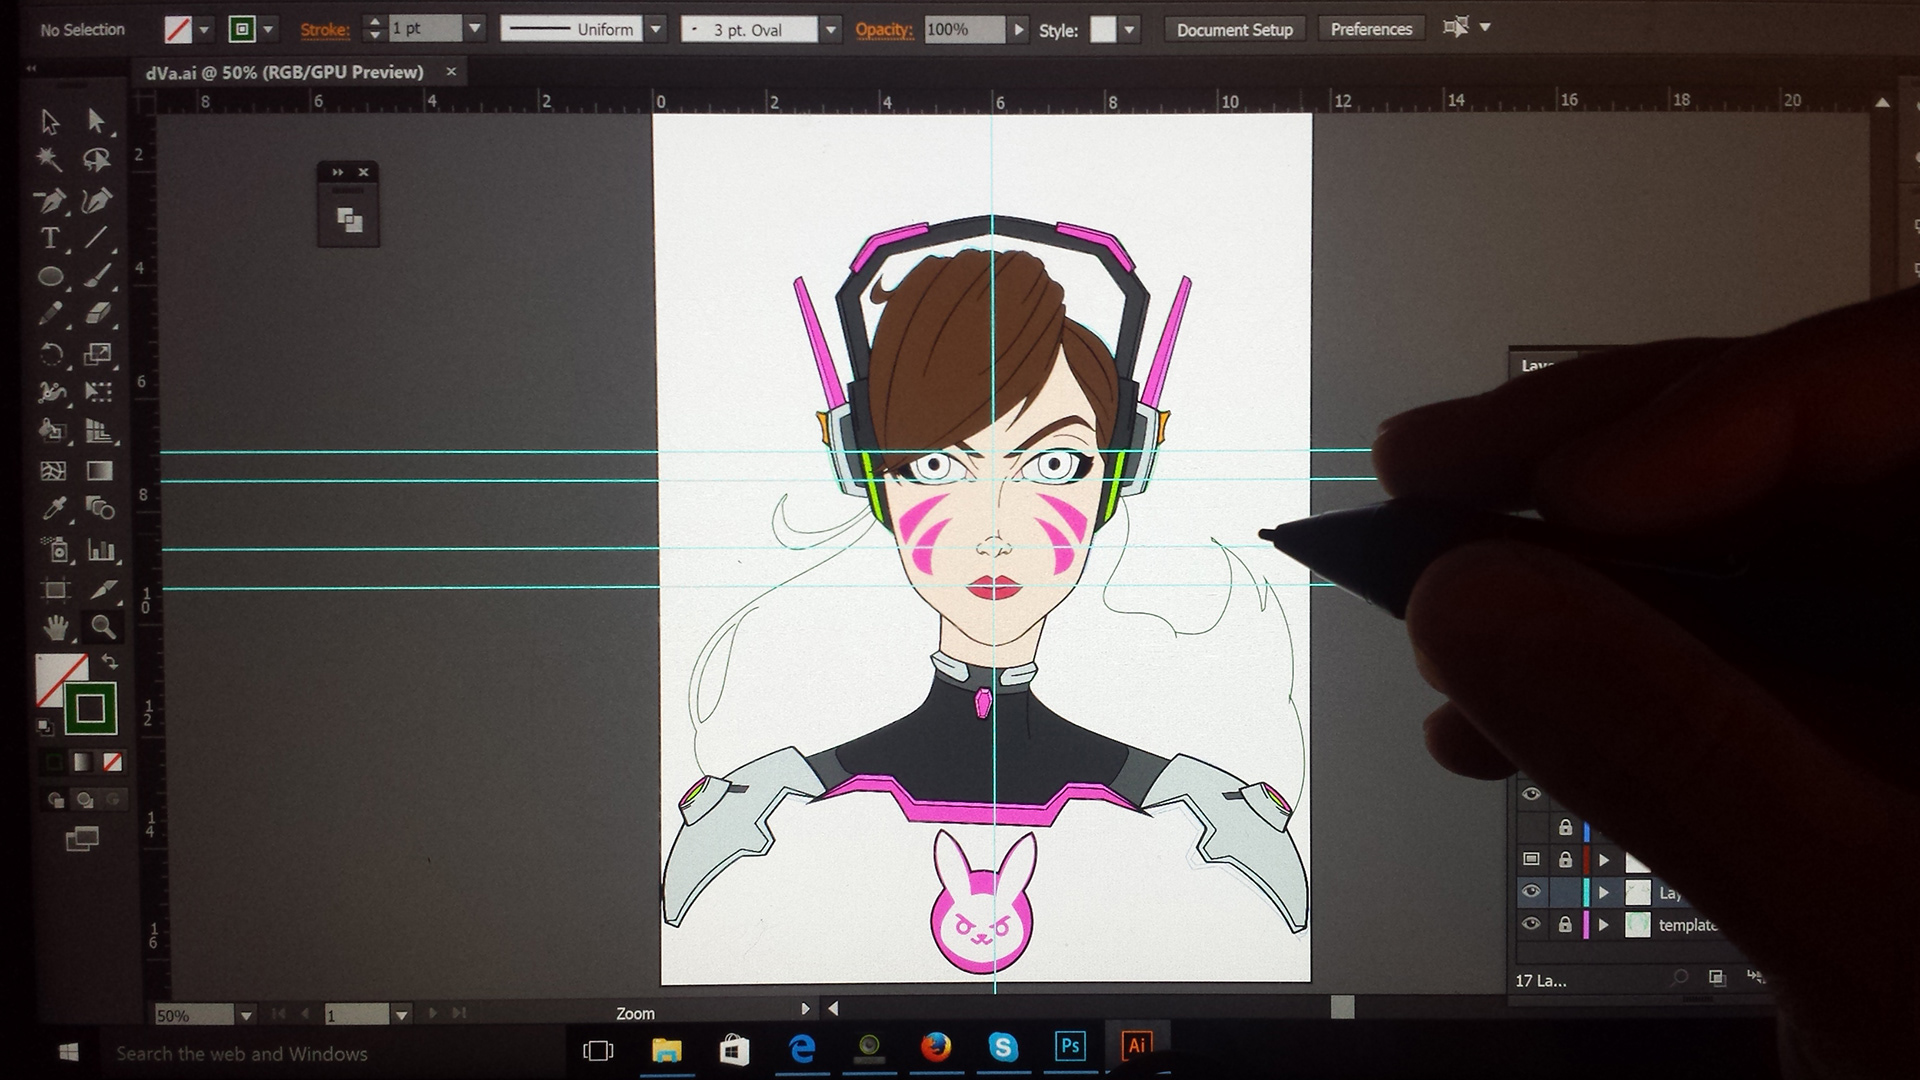
Task: Select the Magic Wand tool
Action: click(49, 160)
